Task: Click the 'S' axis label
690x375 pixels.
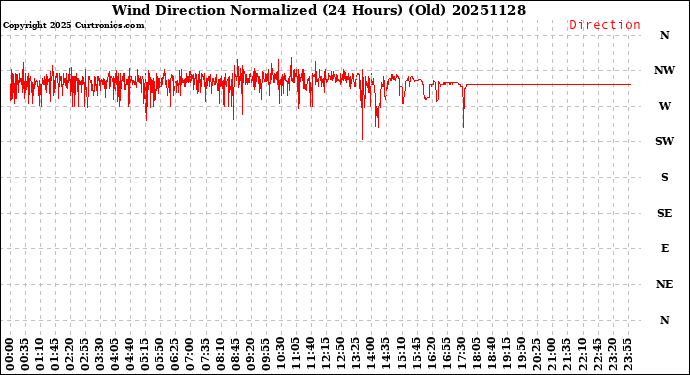Action: click(664, 177)
